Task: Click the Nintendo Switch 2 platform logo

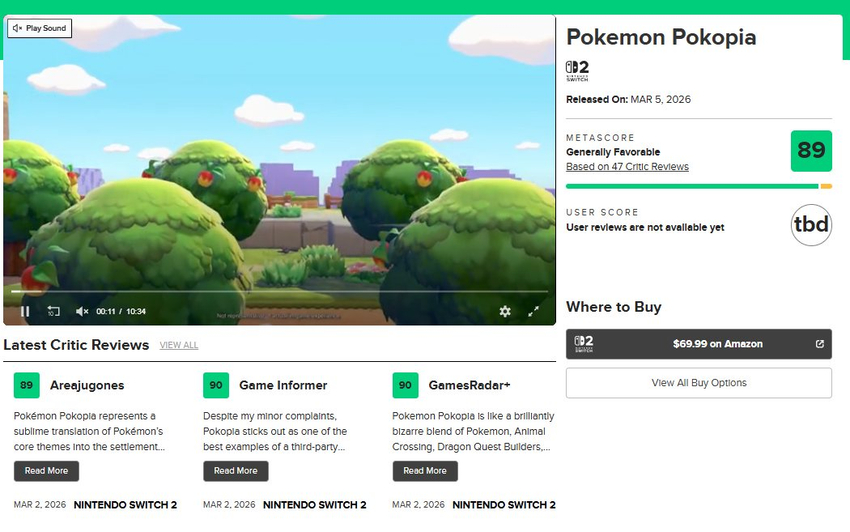Action: pos(577,71)
